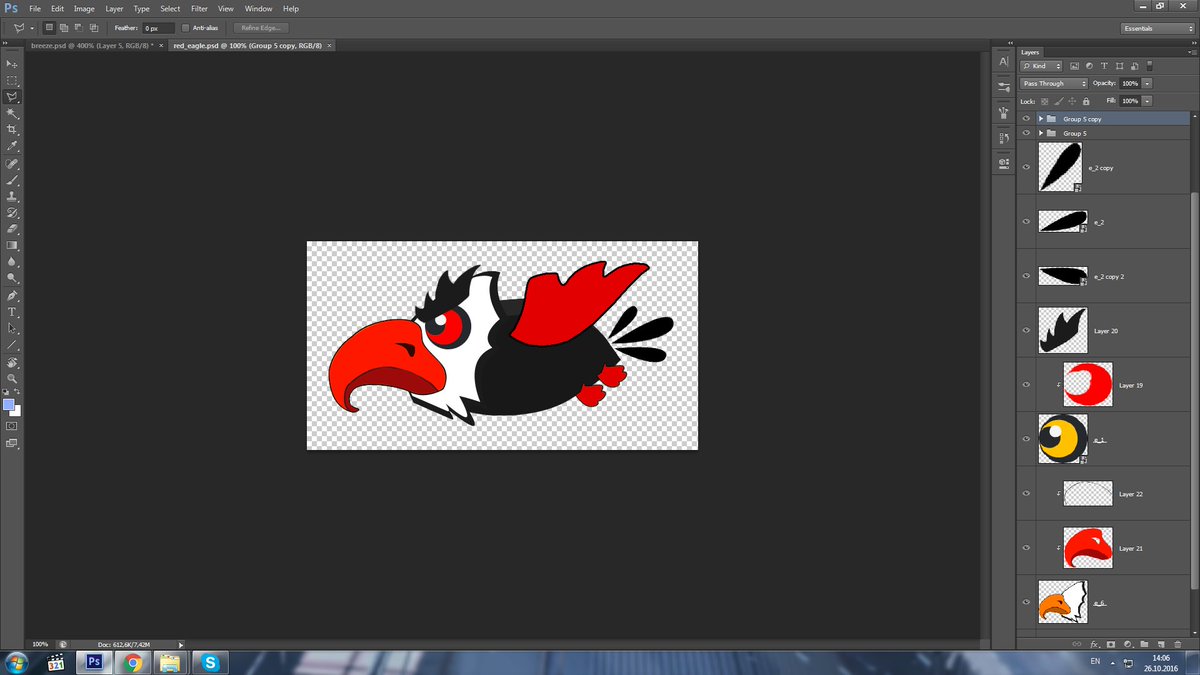Click the foreground color swatch
This screenshot has width=1200, height=675.
[x=9, y=404]
